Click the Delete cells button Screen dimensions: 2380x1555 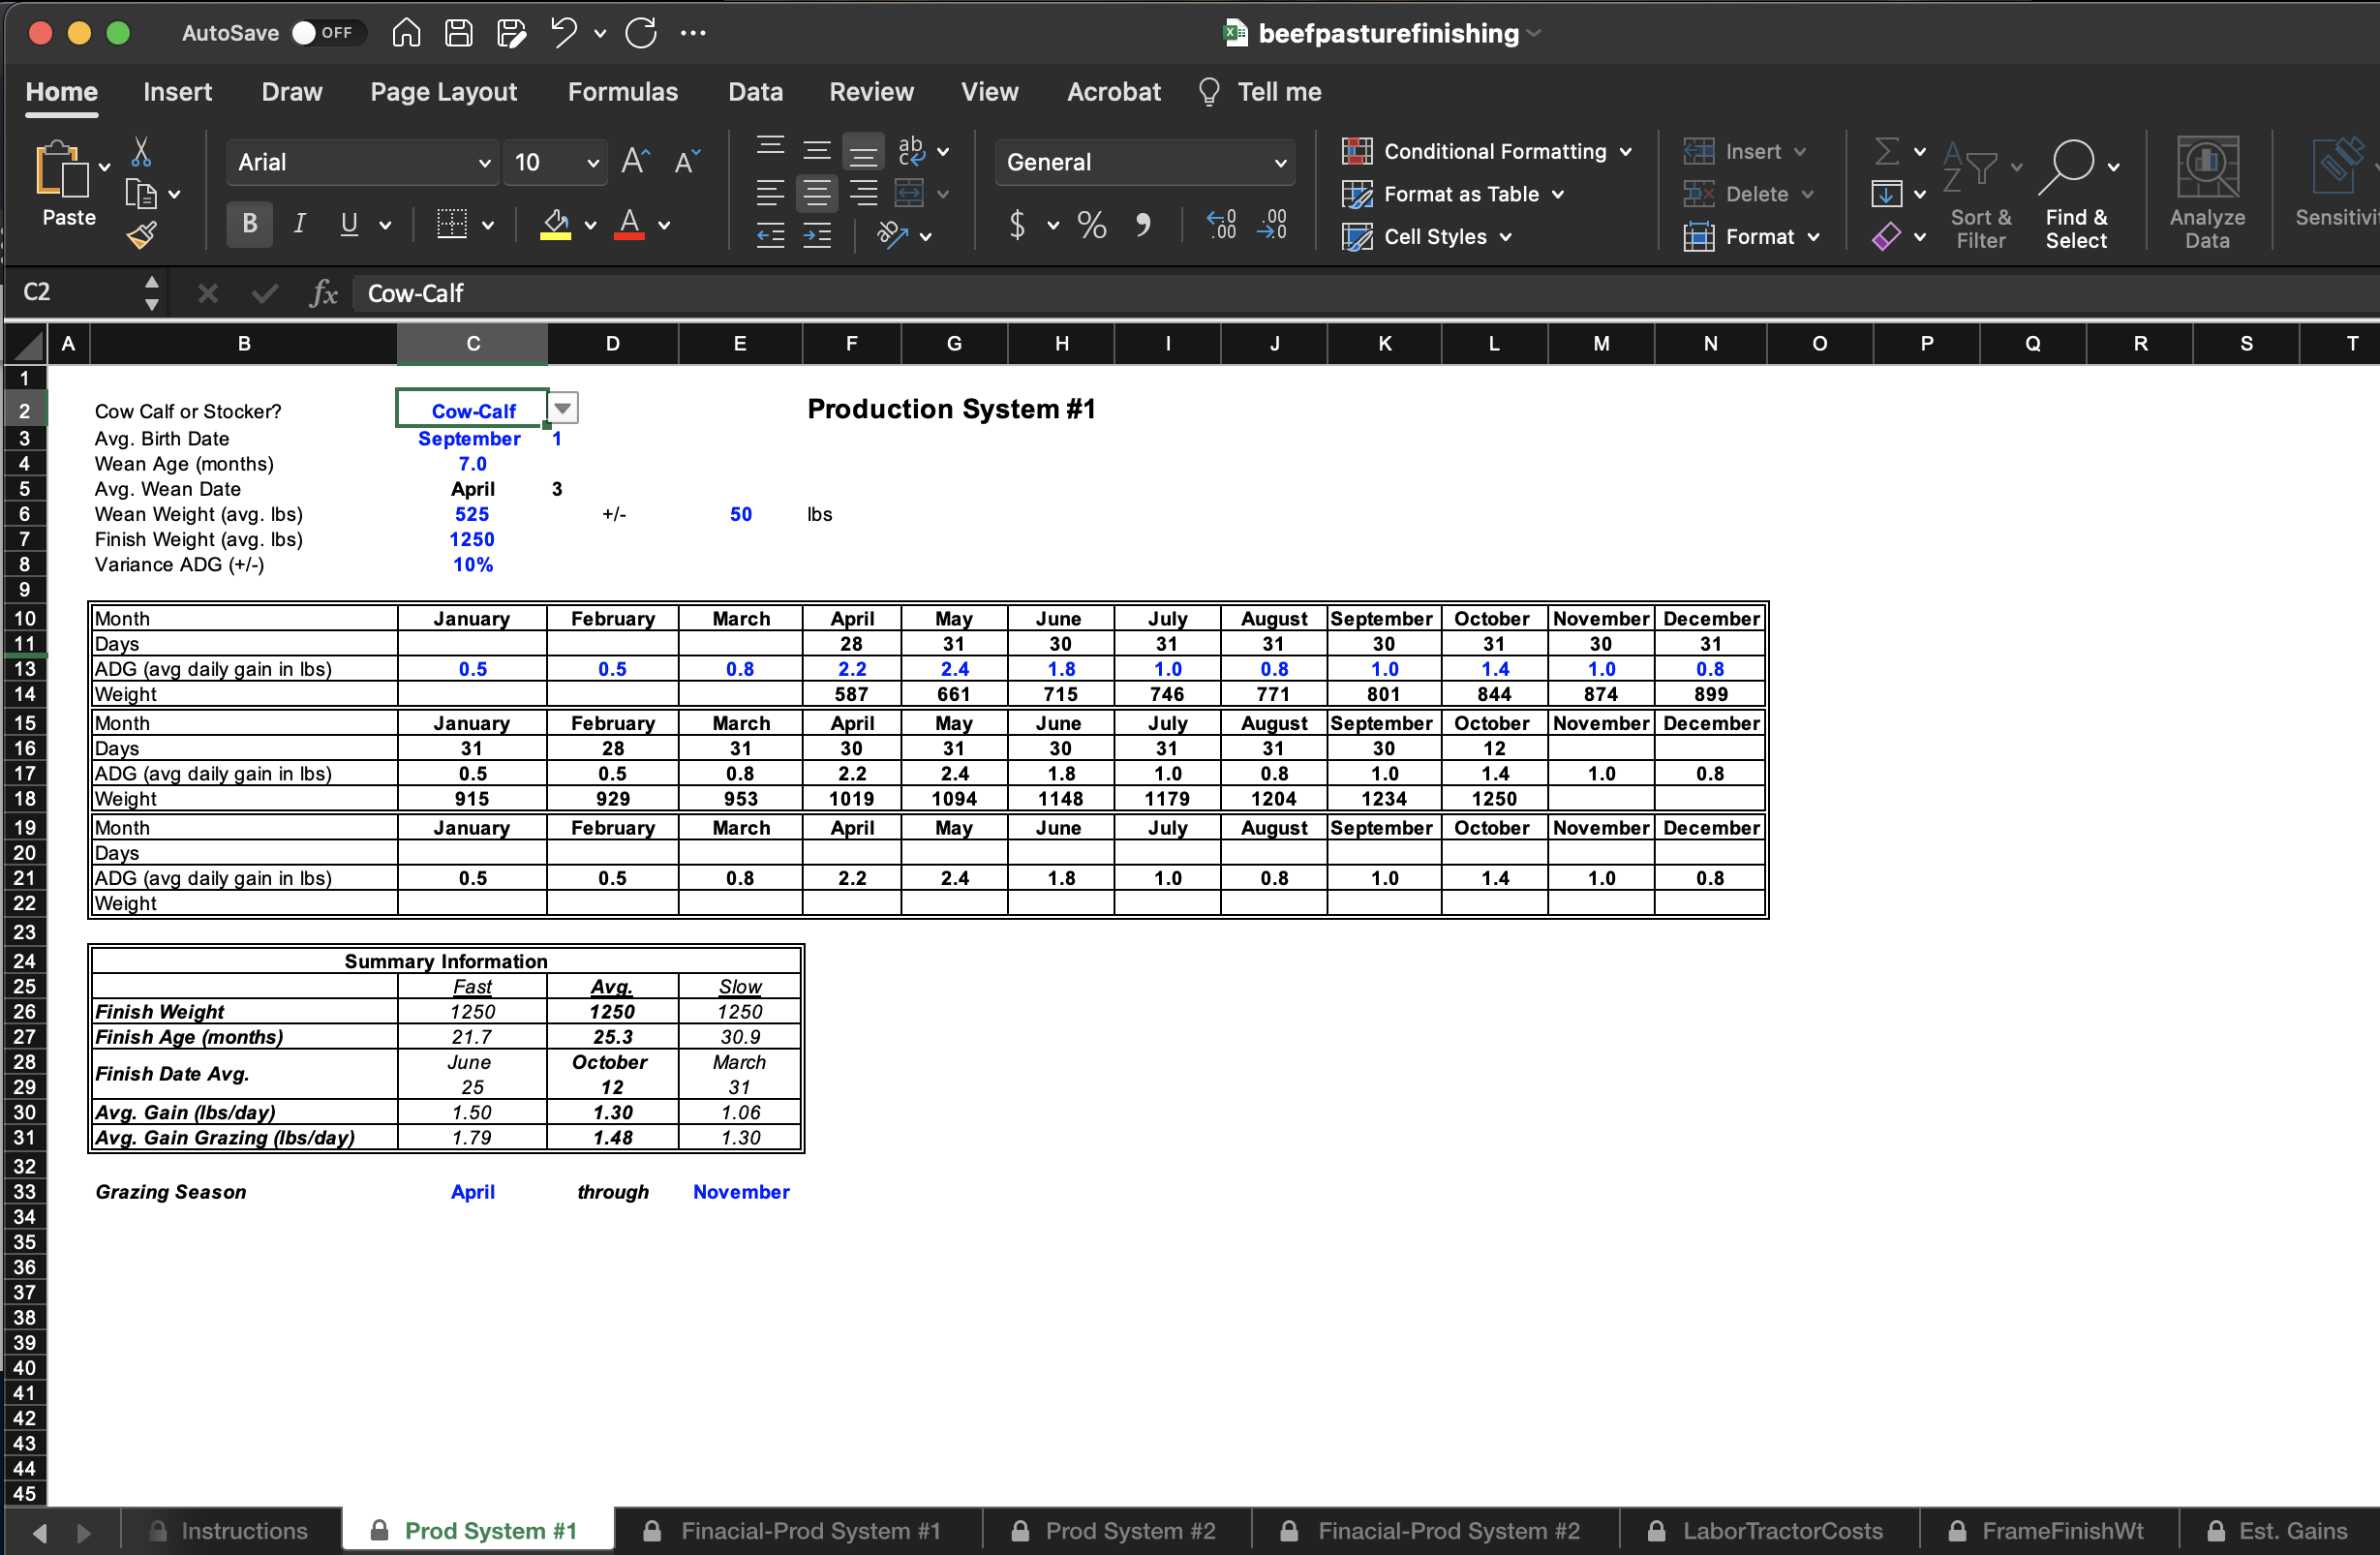click(x=1748, y=194)
